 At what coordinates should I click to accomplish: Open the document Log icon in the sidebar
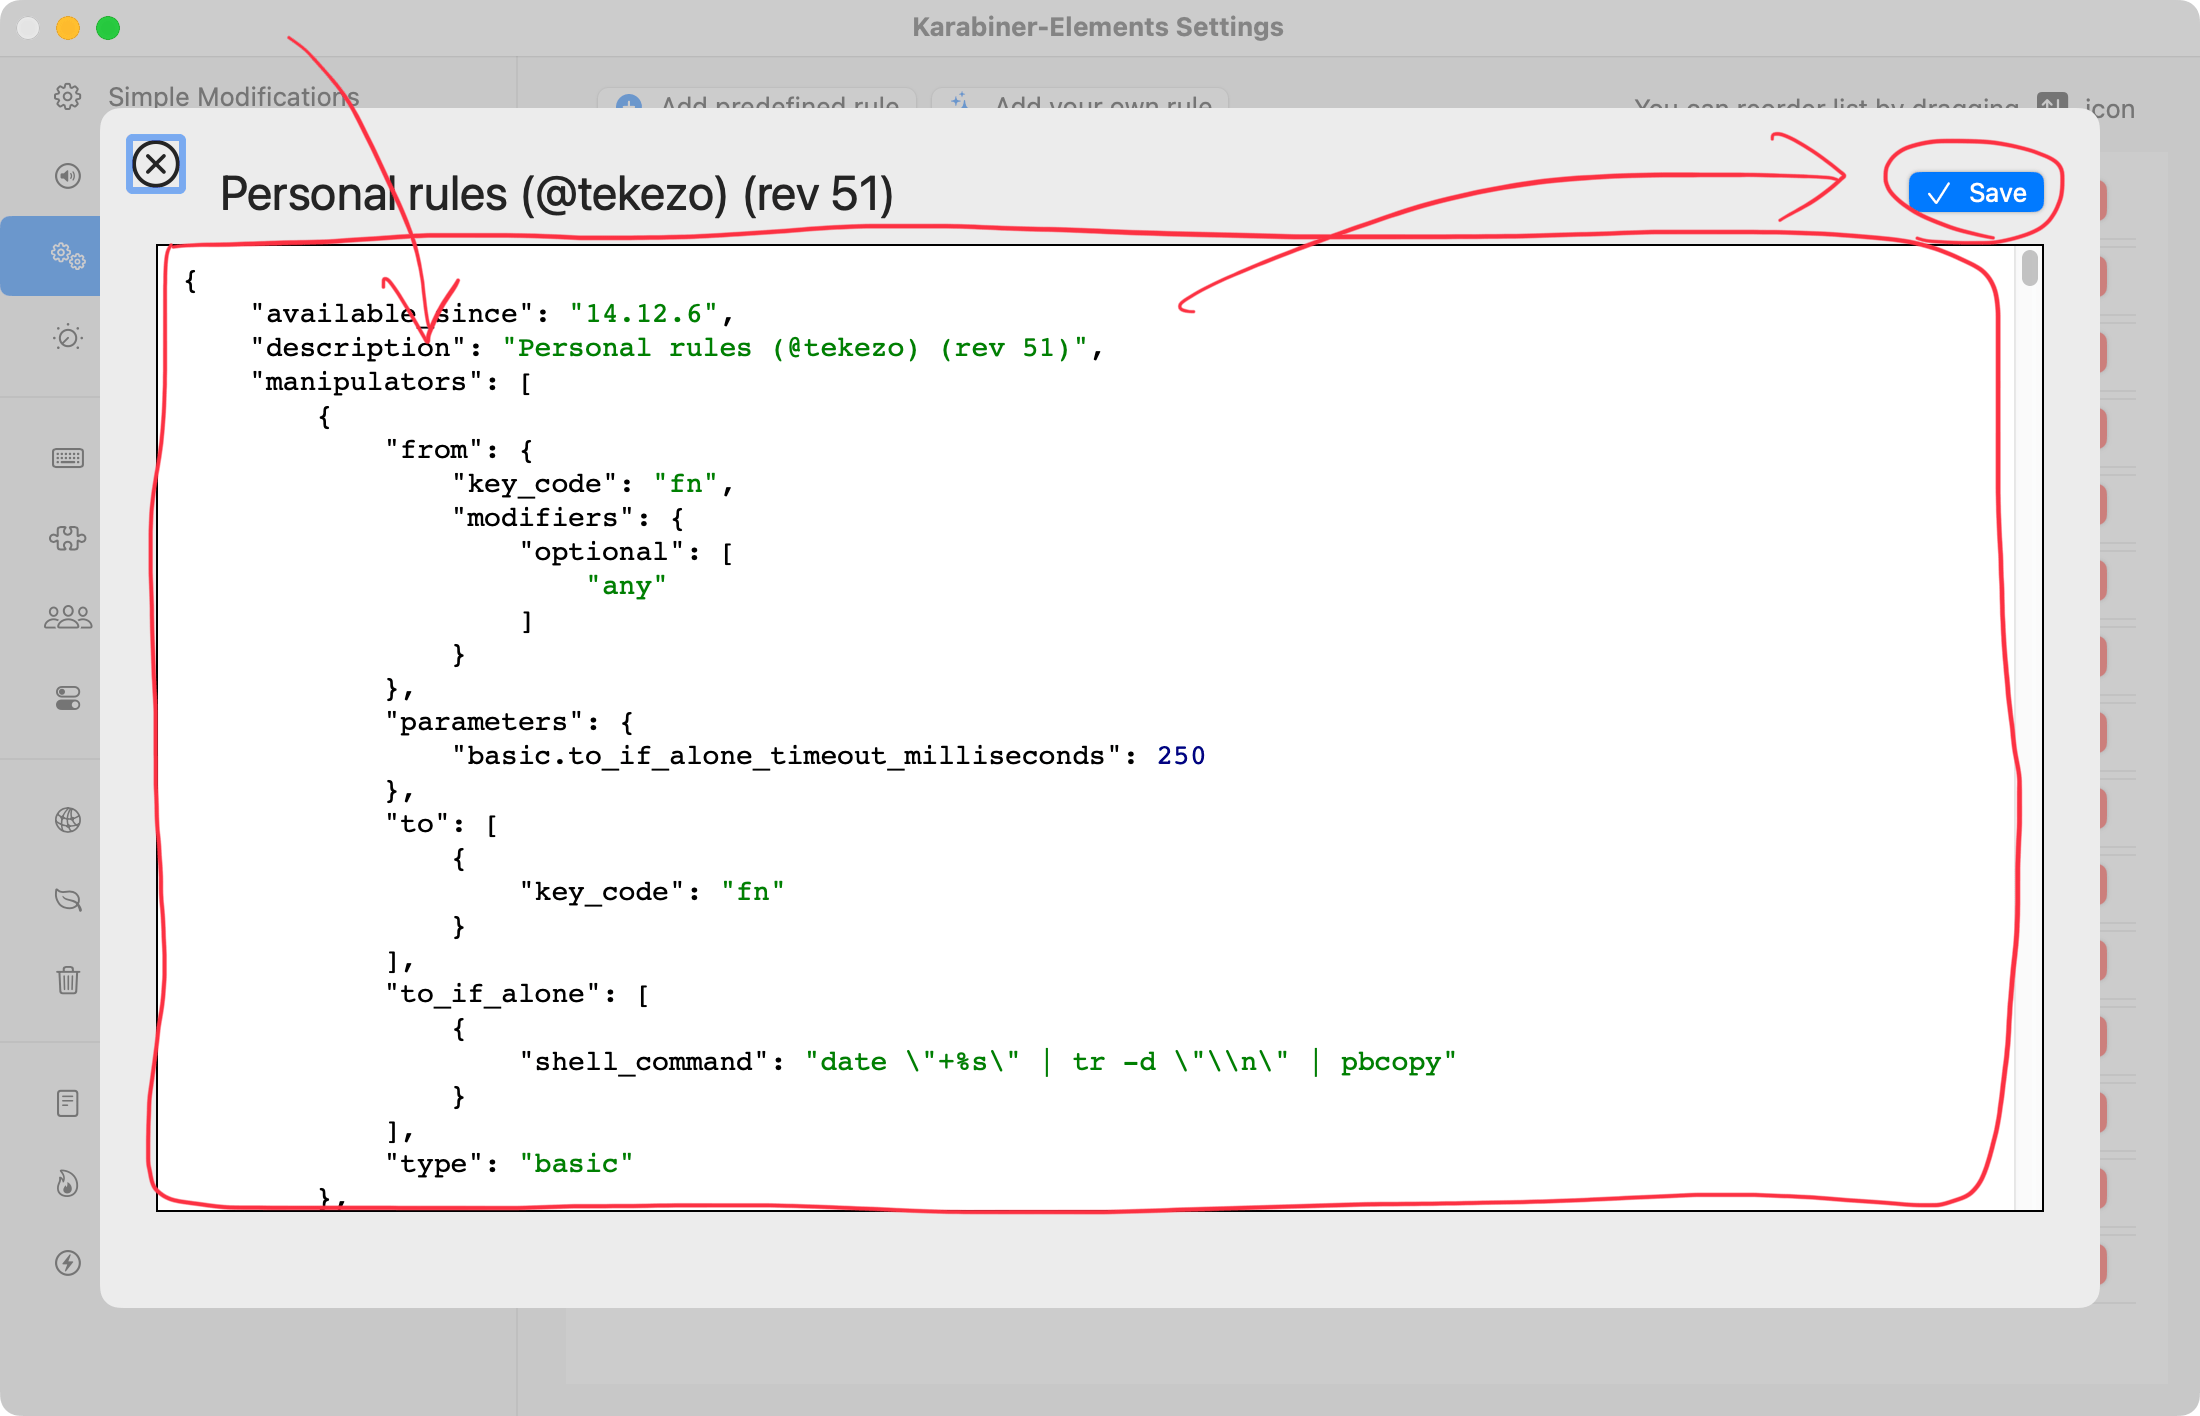[67, 1103]
